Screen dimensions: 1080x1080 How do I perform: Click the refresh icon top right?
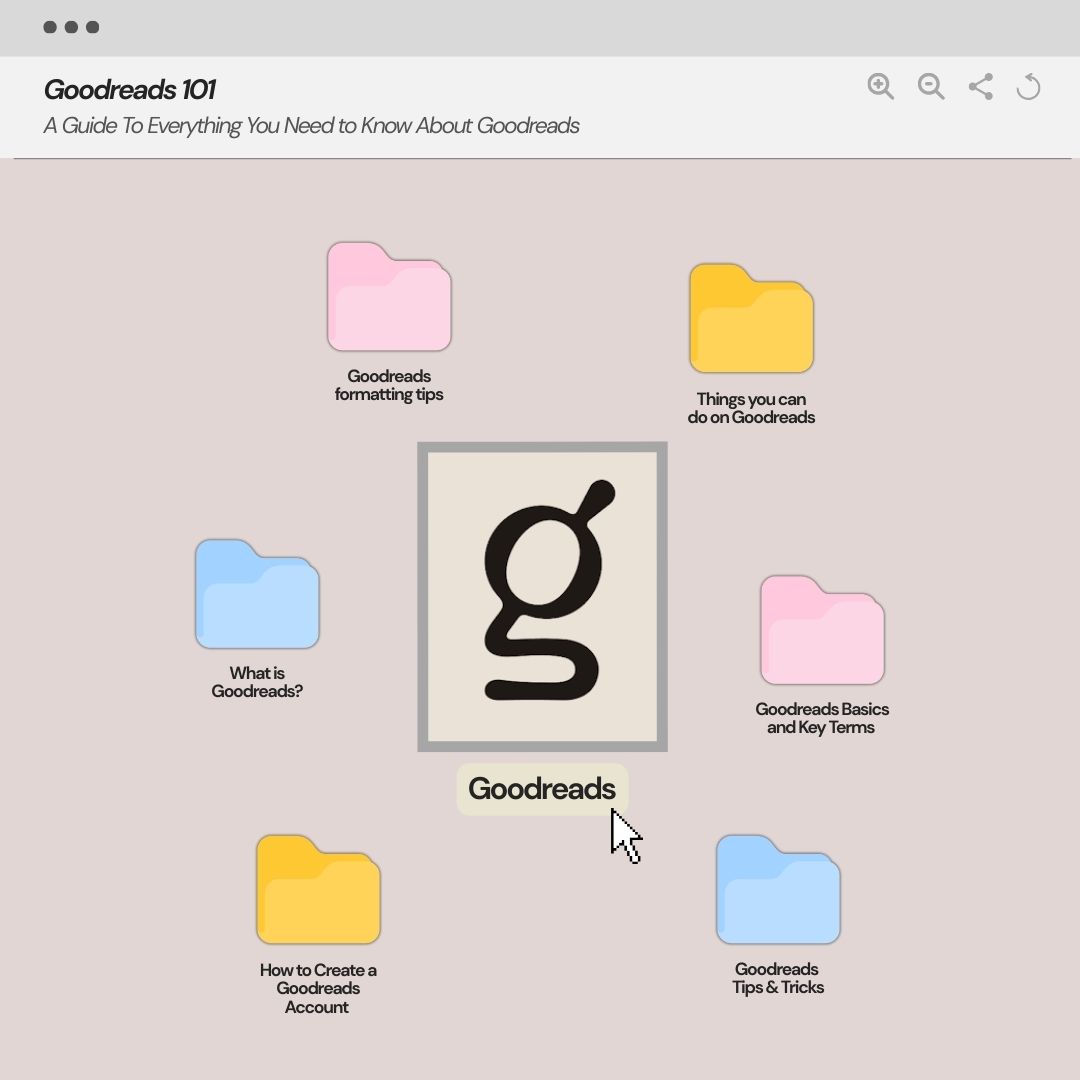(1028, 88)
